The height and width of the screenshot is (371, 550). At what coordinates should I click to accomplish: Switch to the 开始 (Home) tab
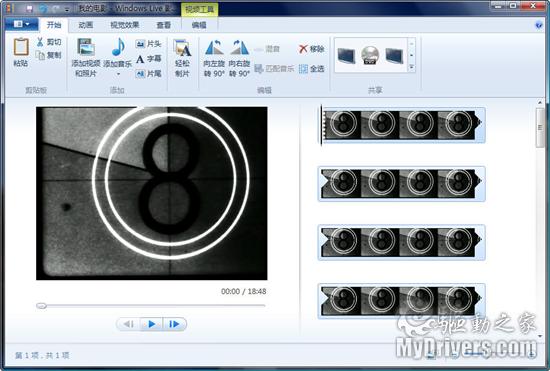click(54, 25)
